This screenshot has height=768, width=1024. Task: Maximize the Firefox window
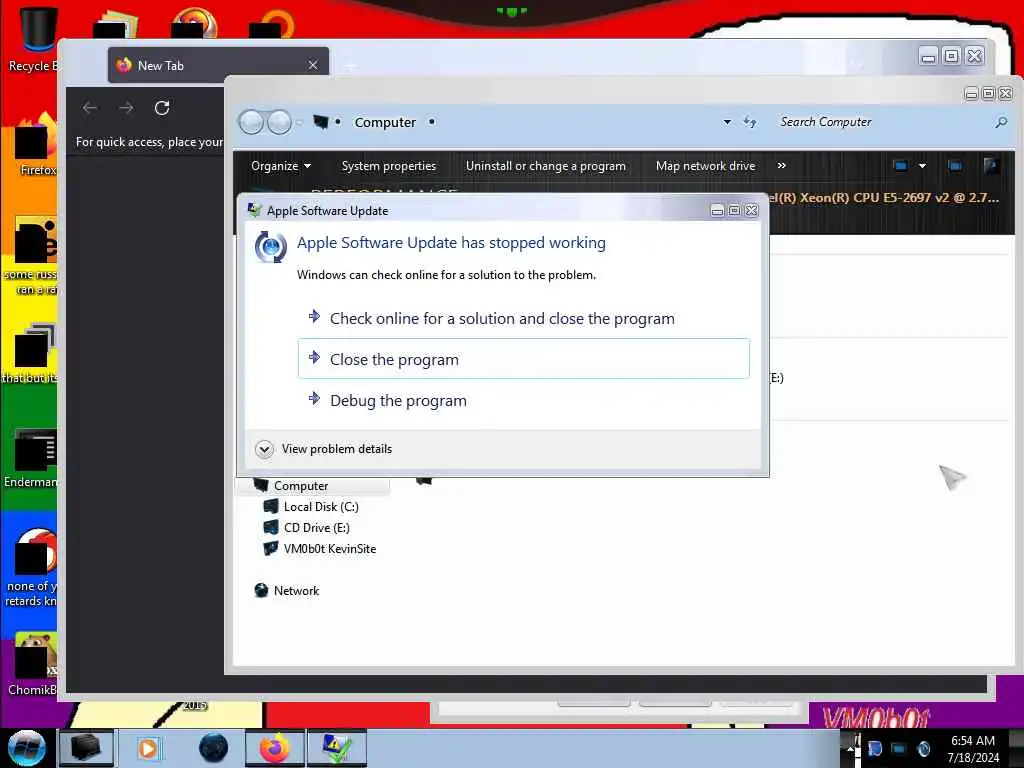pyautogui.click(x=952, y=56)
